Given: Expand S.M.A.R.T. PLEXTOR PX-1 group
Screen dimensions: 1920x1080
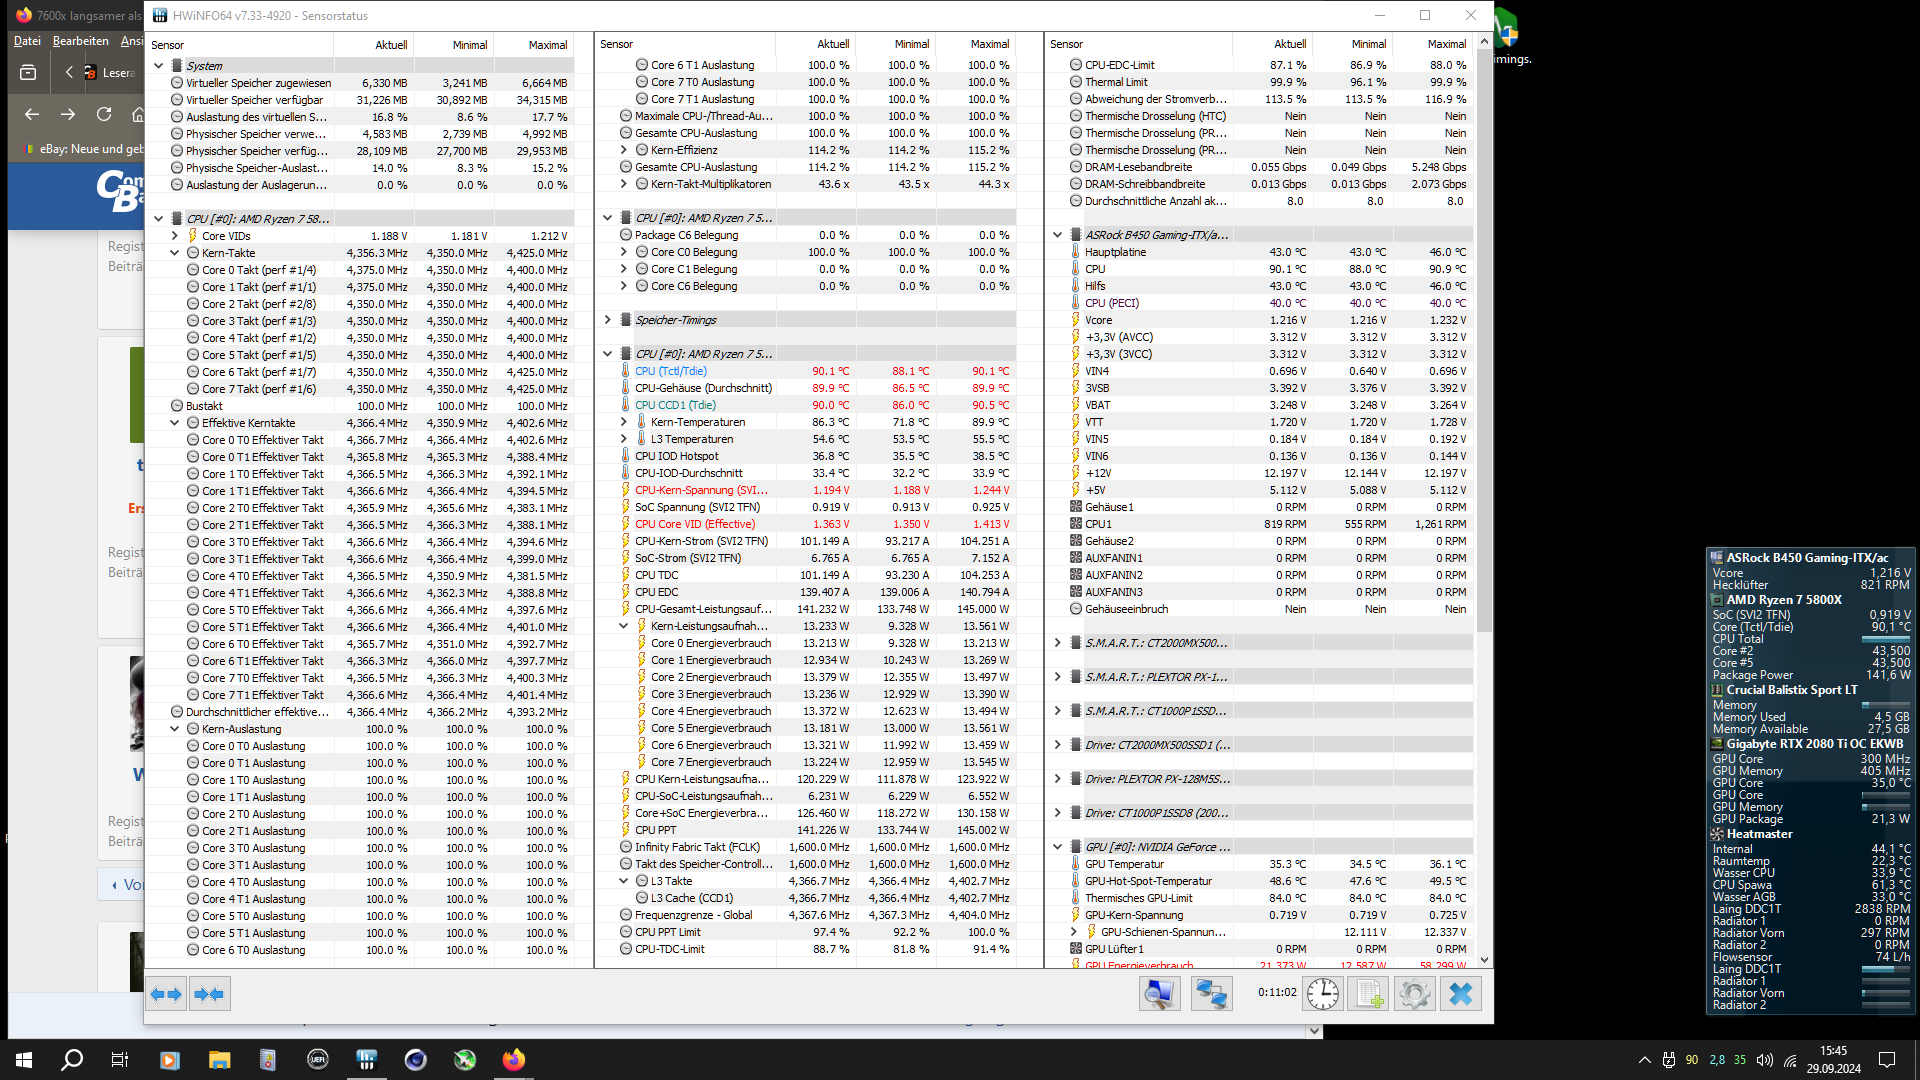Looking at the screenshot, I should 1057,677.
